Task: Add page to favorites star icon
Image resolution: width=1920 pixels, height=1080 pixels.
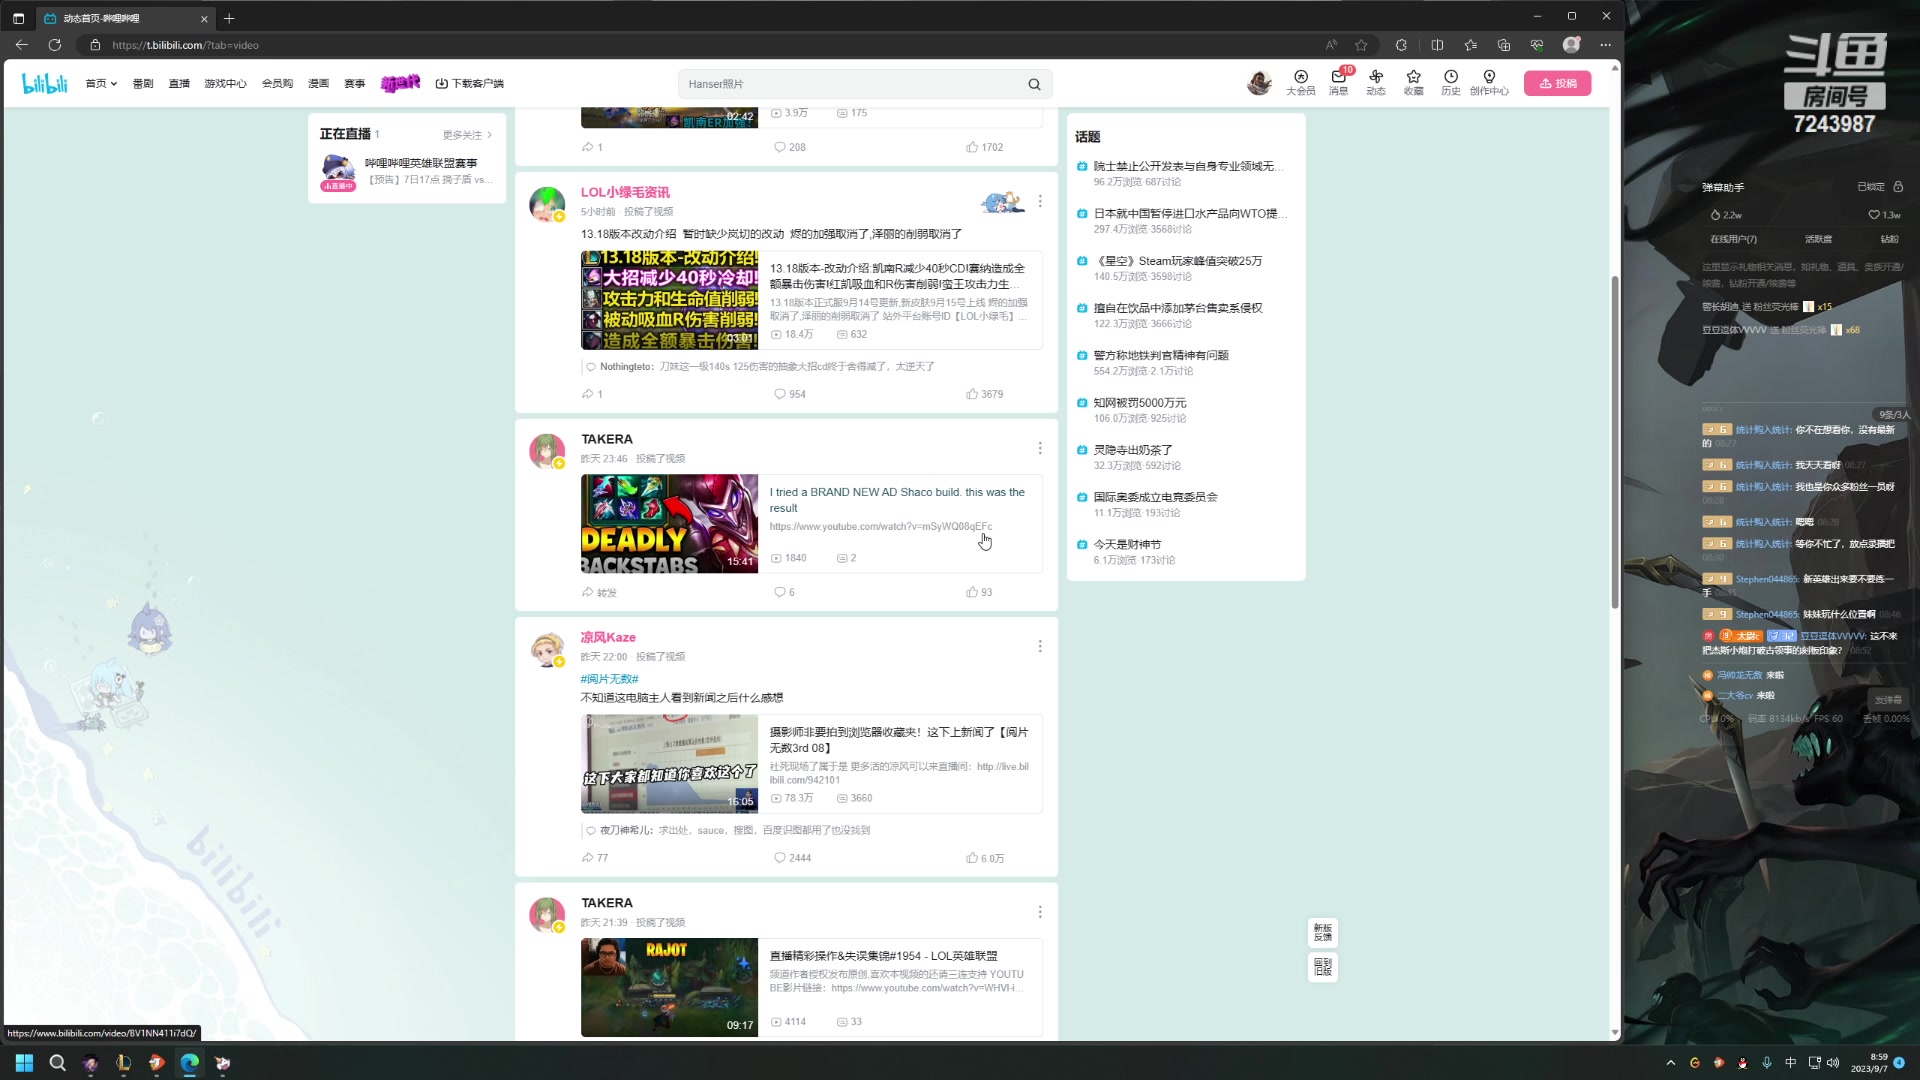Action: 1361,45
